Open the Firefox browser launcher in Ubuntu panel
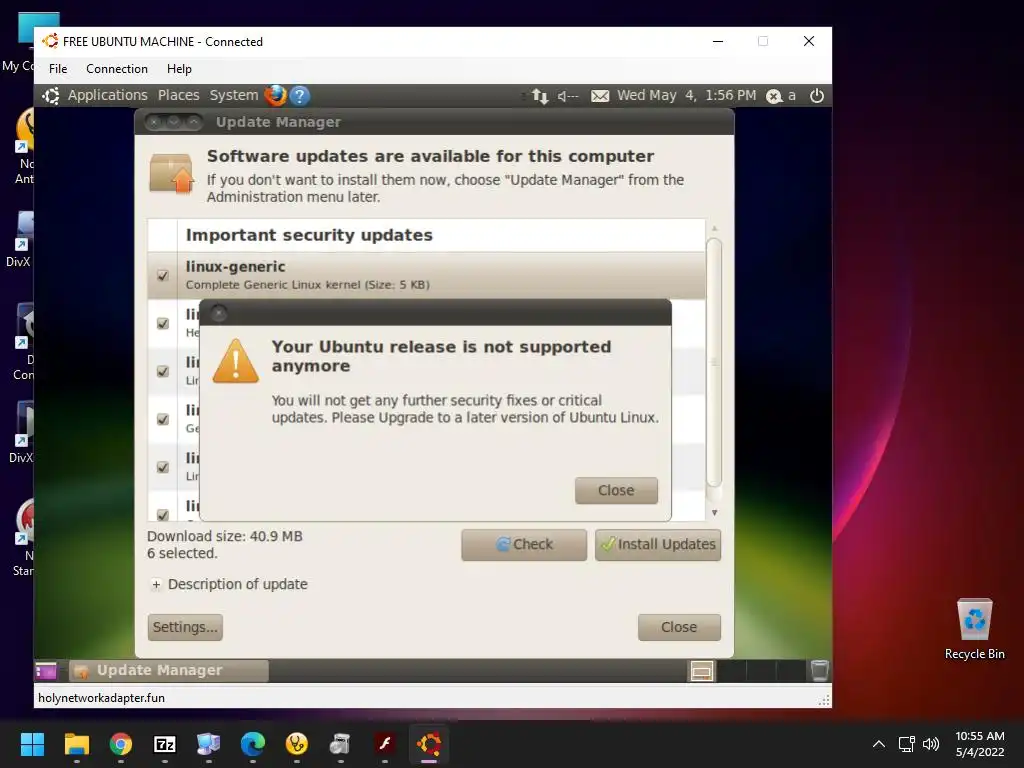 pos(275,95)
